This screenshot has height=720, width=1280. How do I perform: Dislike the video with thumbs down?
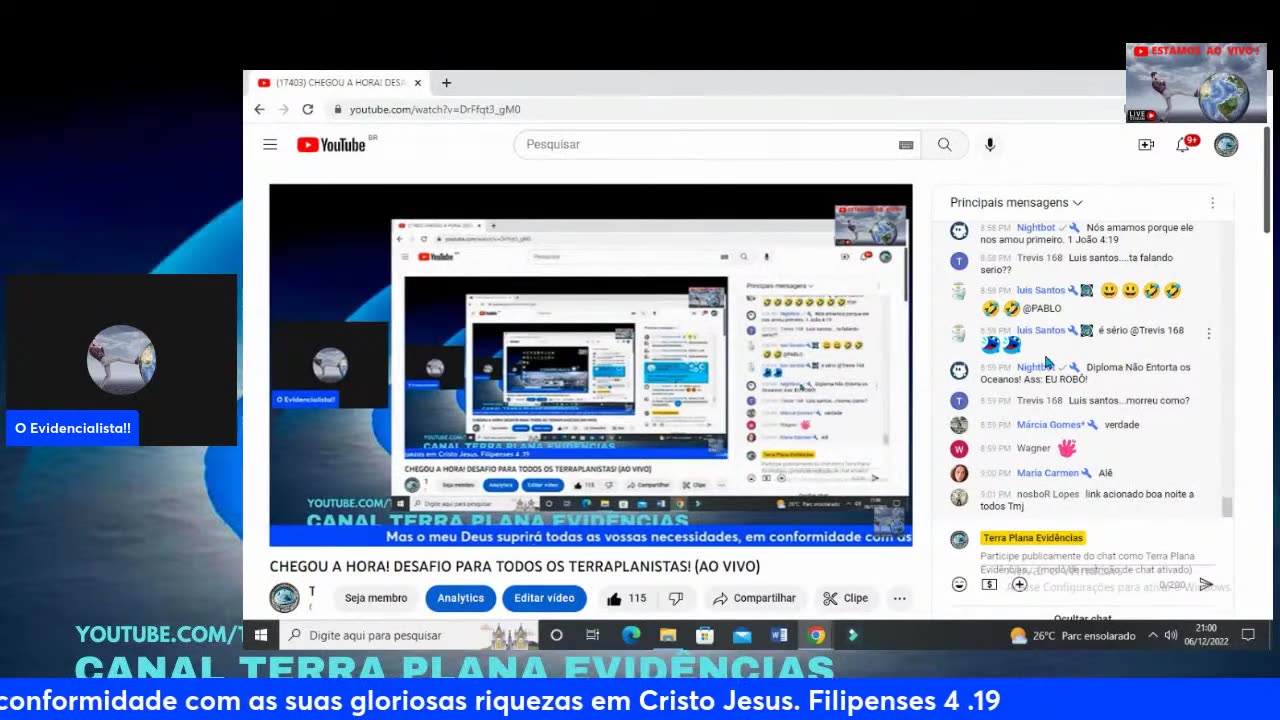(676, 598)
